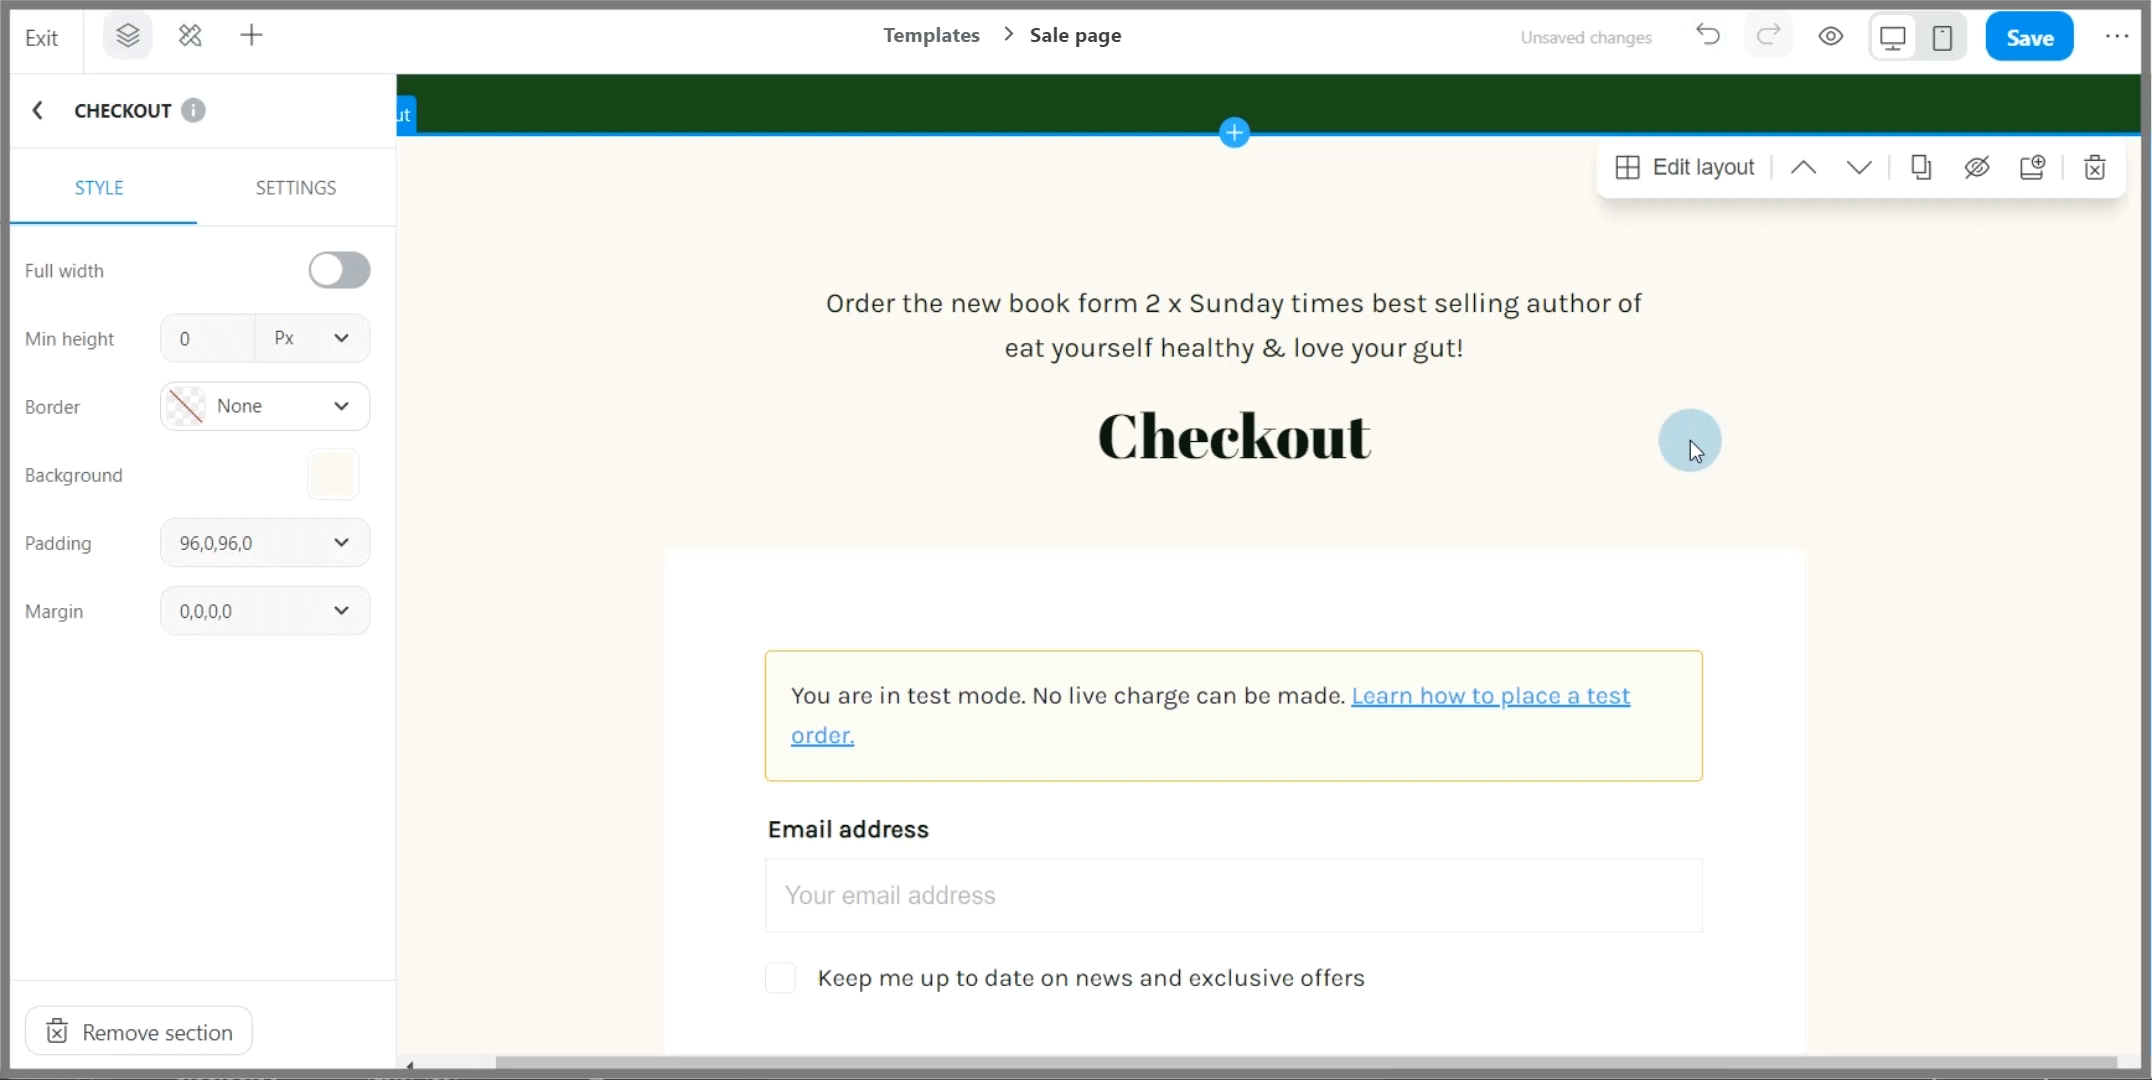Open Templates breadcrumb
The height and width of the screenshot is (1080, 2152).
(931, 35)
